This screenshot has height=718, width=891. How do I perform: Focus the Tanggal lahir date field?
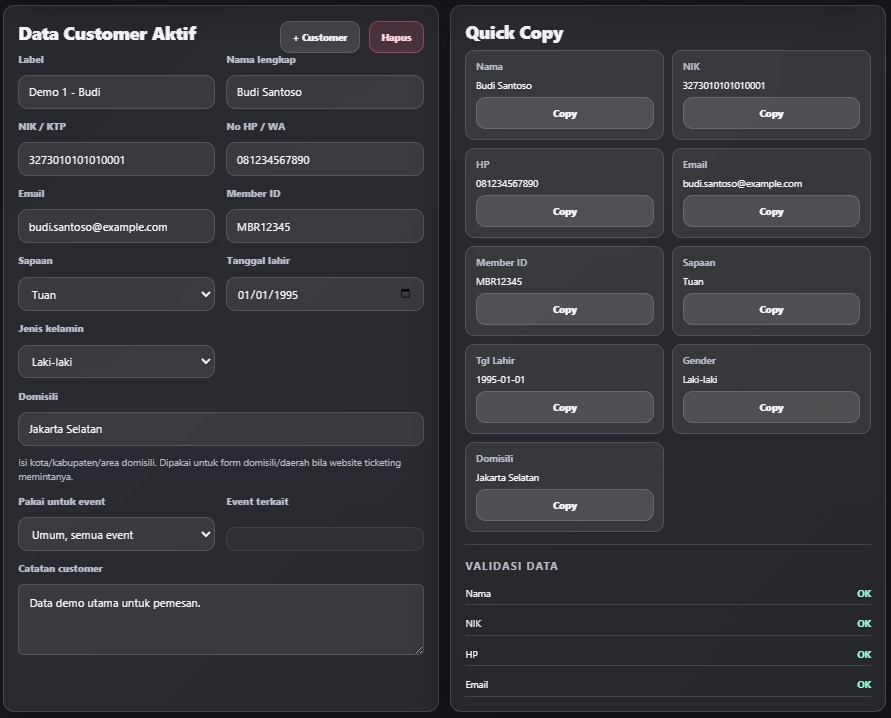point(324,294)
